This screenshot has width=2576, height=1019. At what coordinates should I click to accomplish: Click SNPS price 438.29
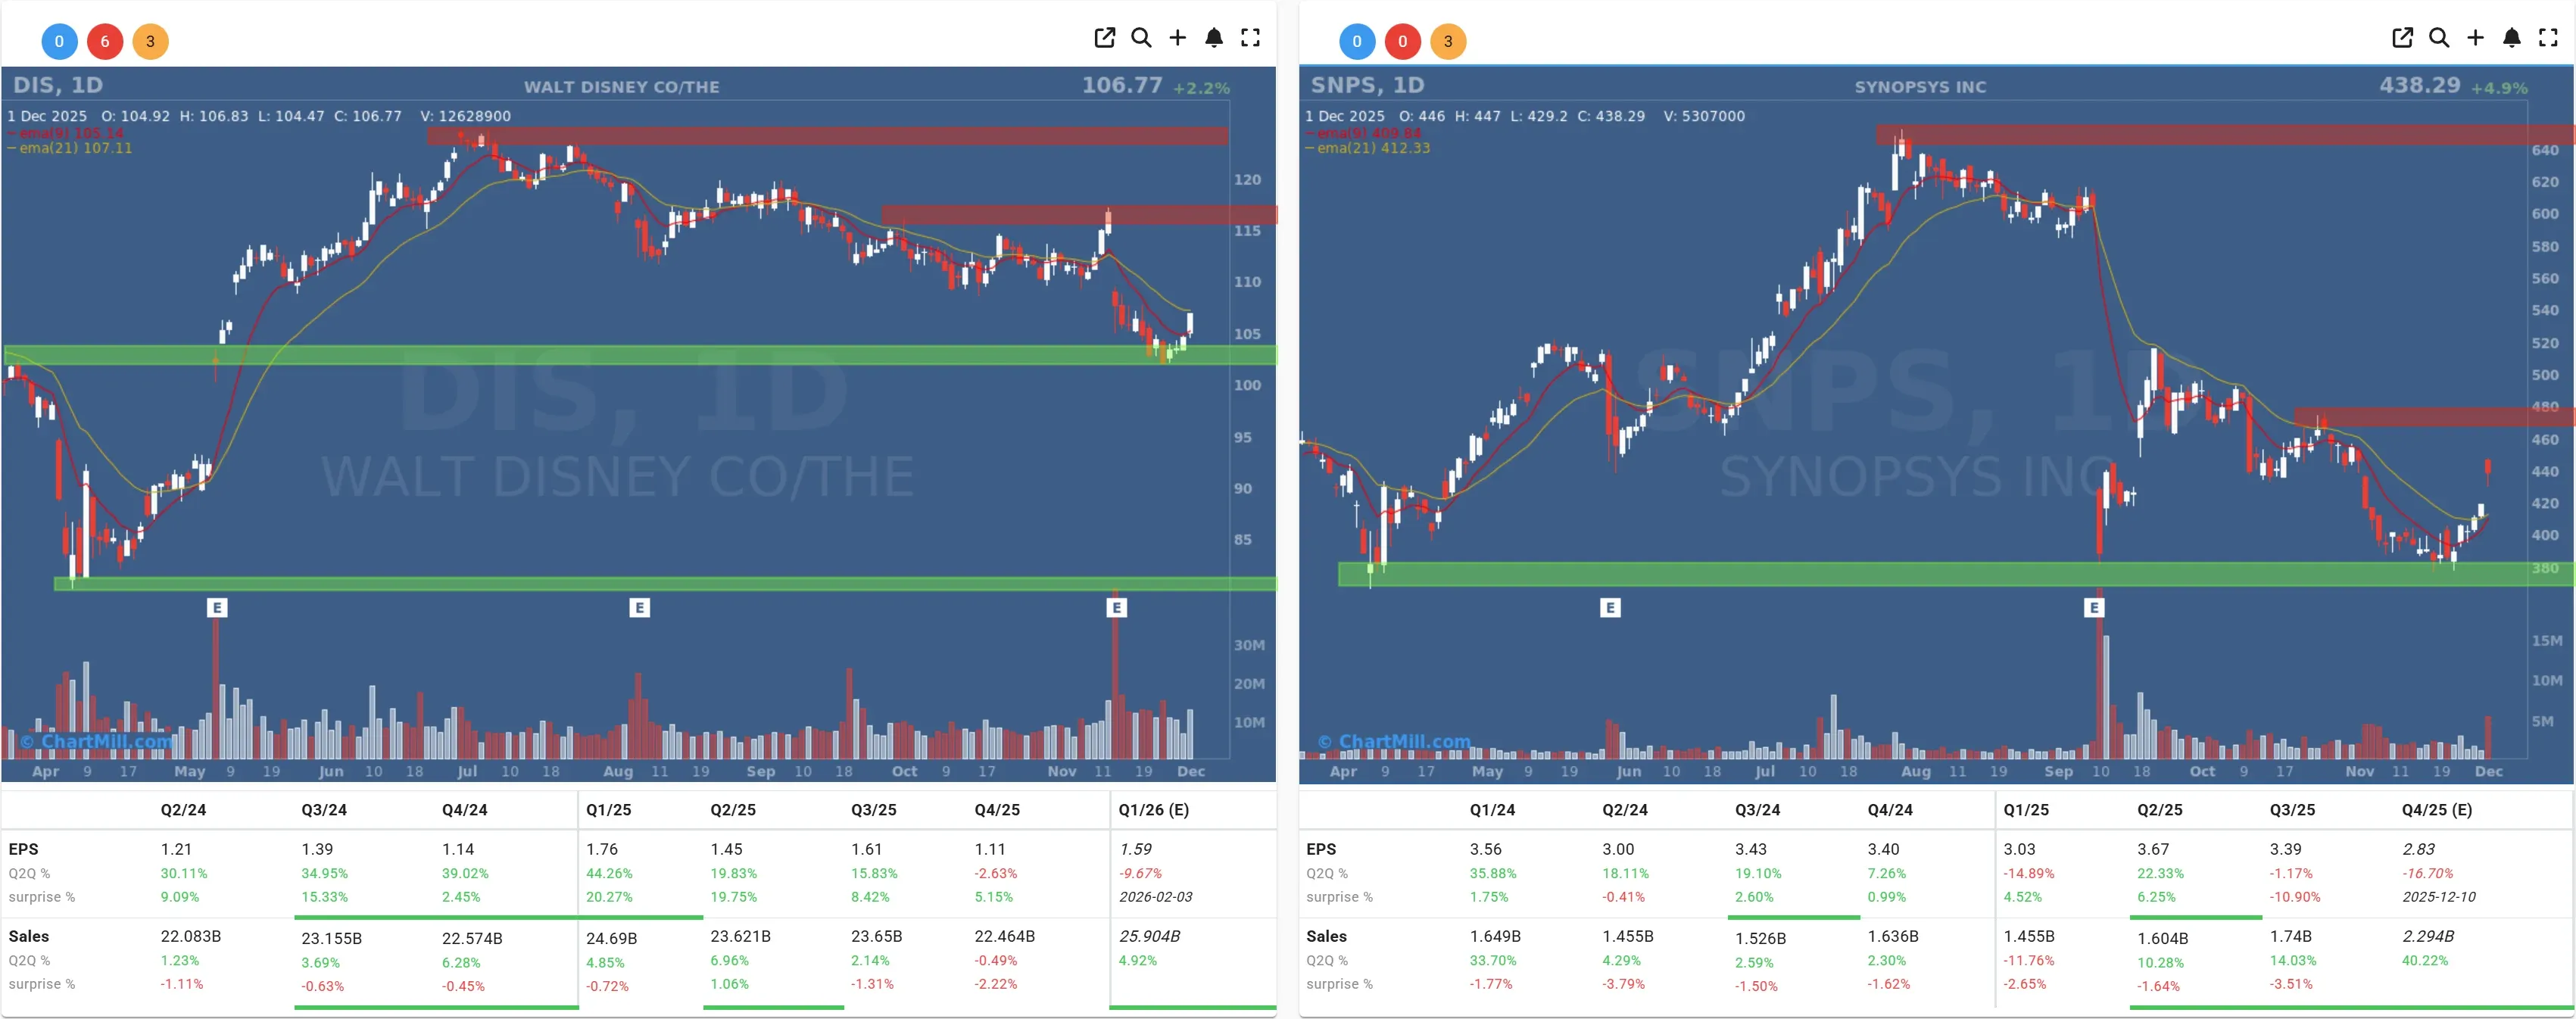coord(2420,85)
